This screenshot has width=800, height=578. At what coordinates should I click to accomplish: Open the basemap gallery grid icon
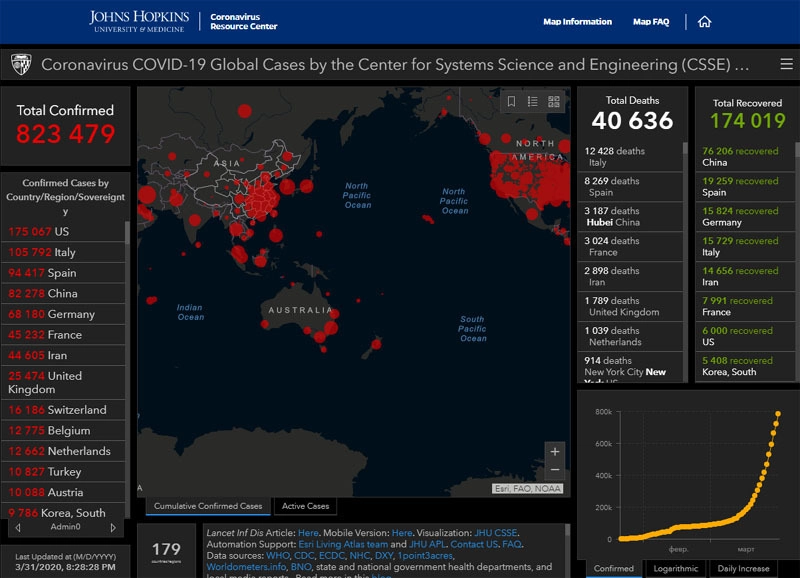tap(555, 101)
